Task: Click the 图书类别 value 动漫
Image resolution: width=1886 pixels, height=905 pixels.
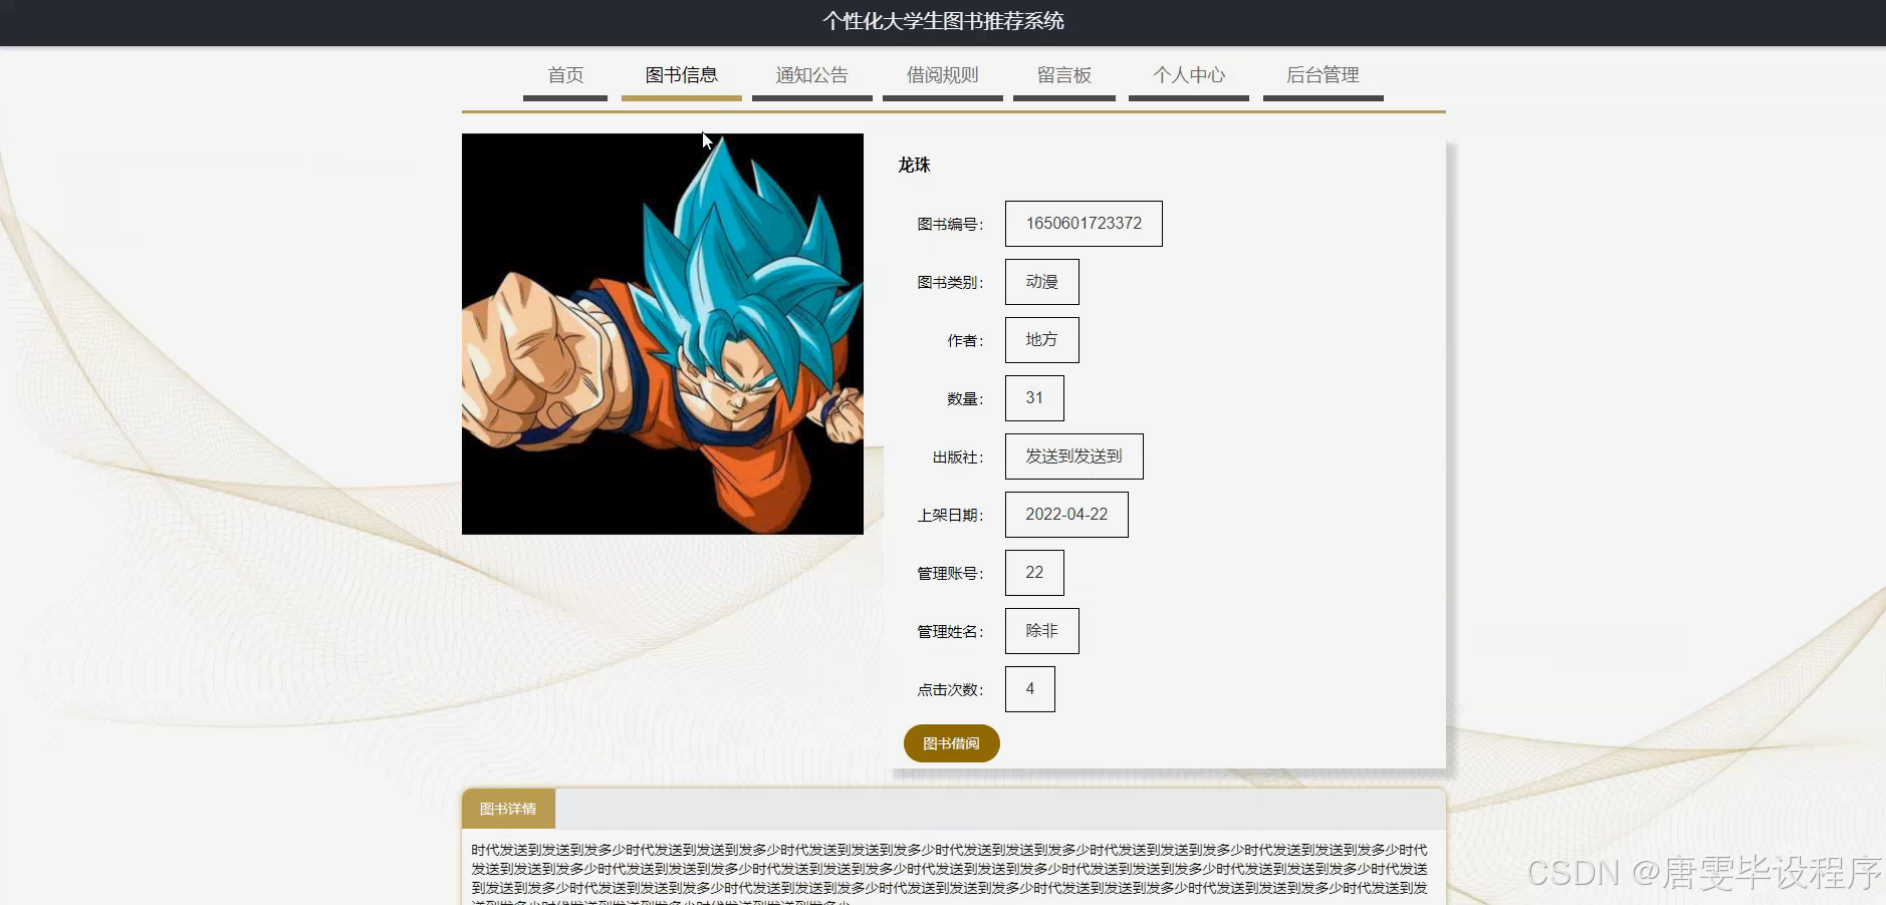Action: 1042,282
